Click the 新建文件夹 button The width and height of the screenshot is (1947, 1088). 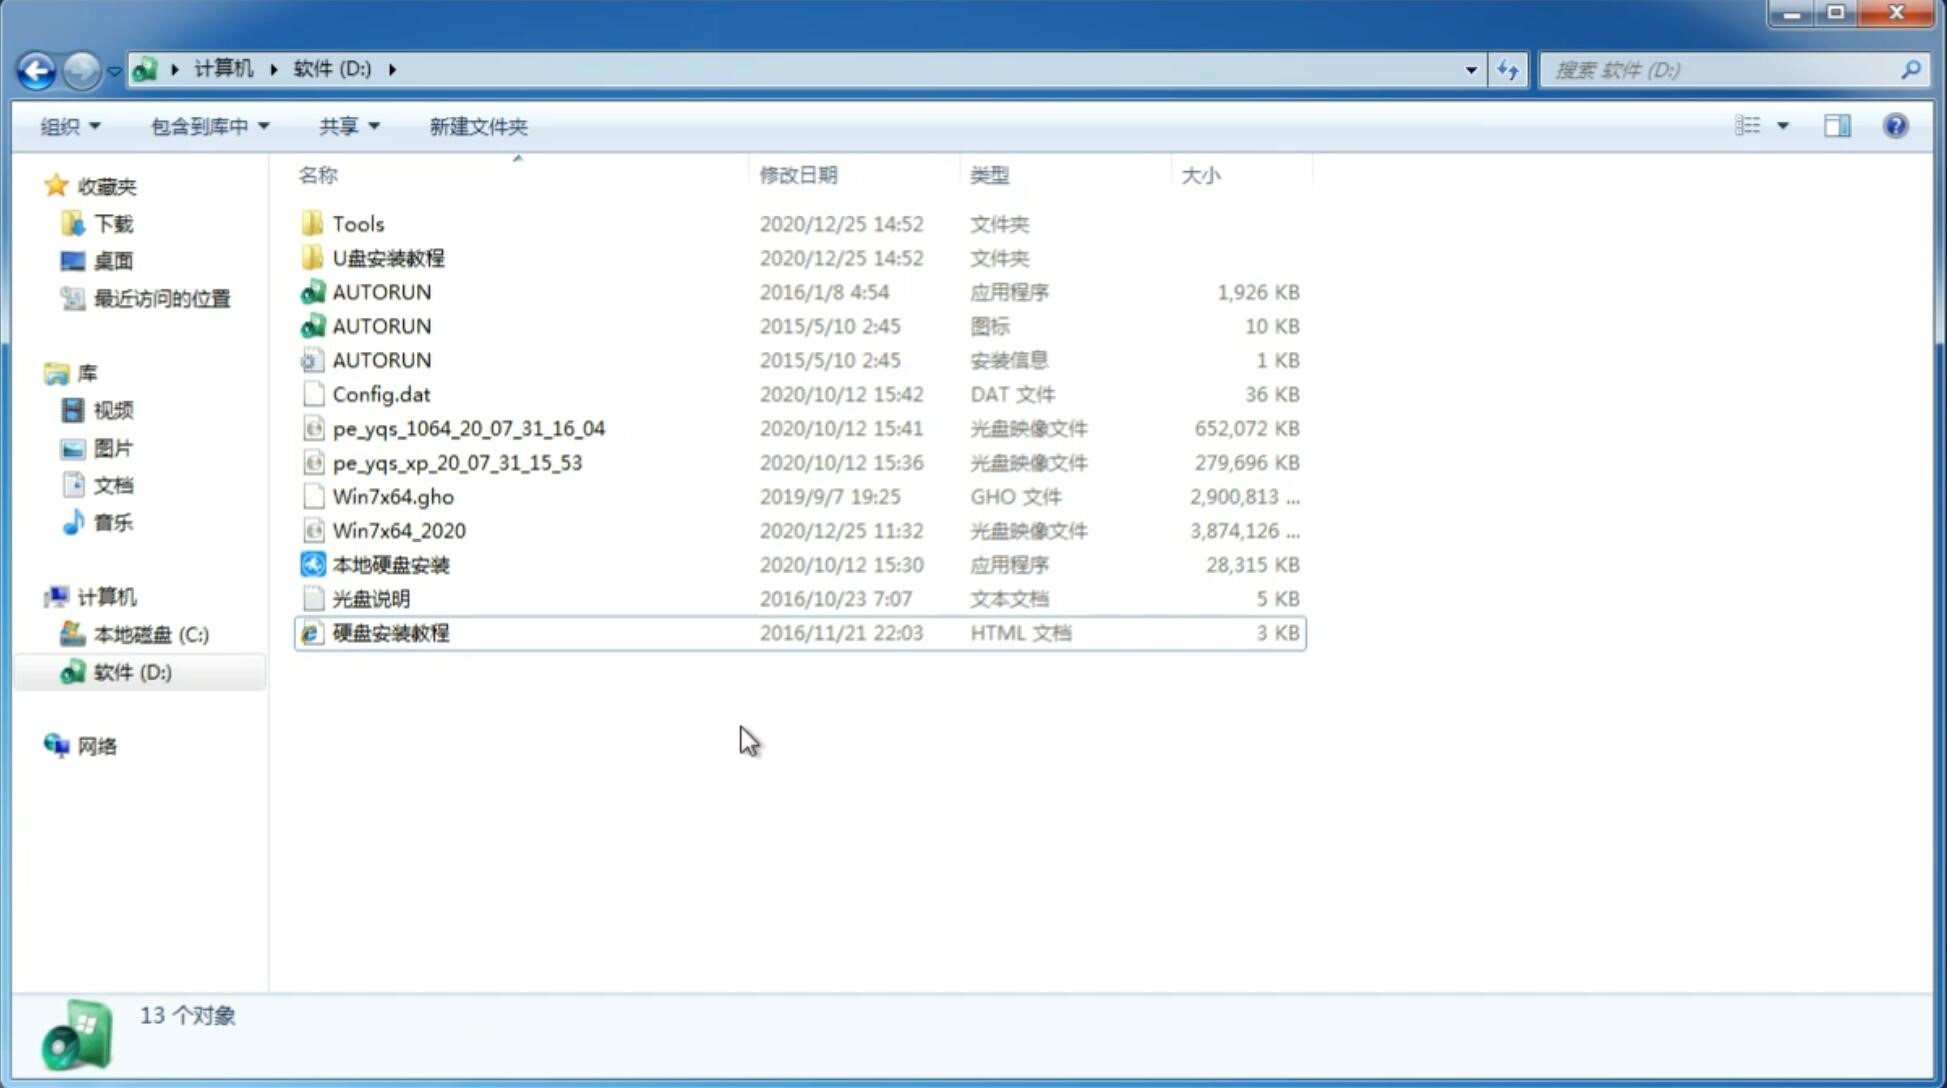[479, 124]
